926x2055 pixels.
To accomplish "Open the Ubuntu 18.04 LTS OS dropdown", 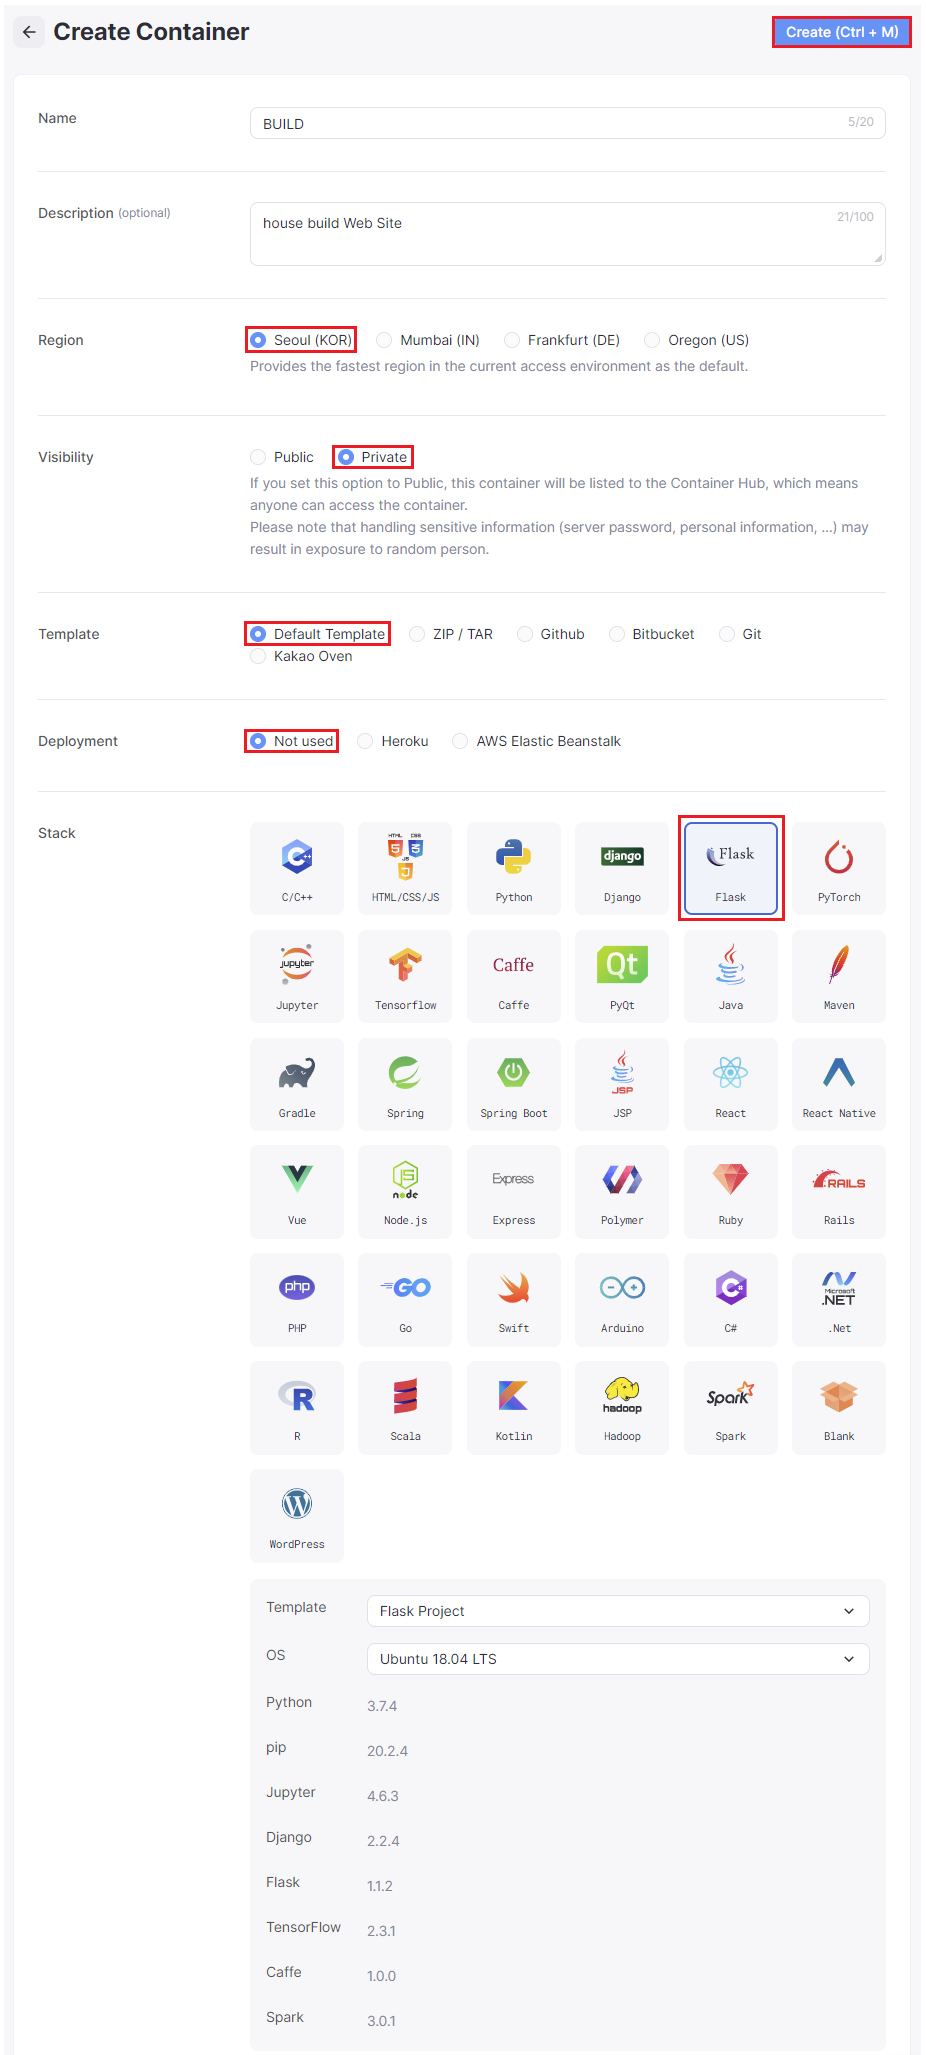I will [618, 1659].
